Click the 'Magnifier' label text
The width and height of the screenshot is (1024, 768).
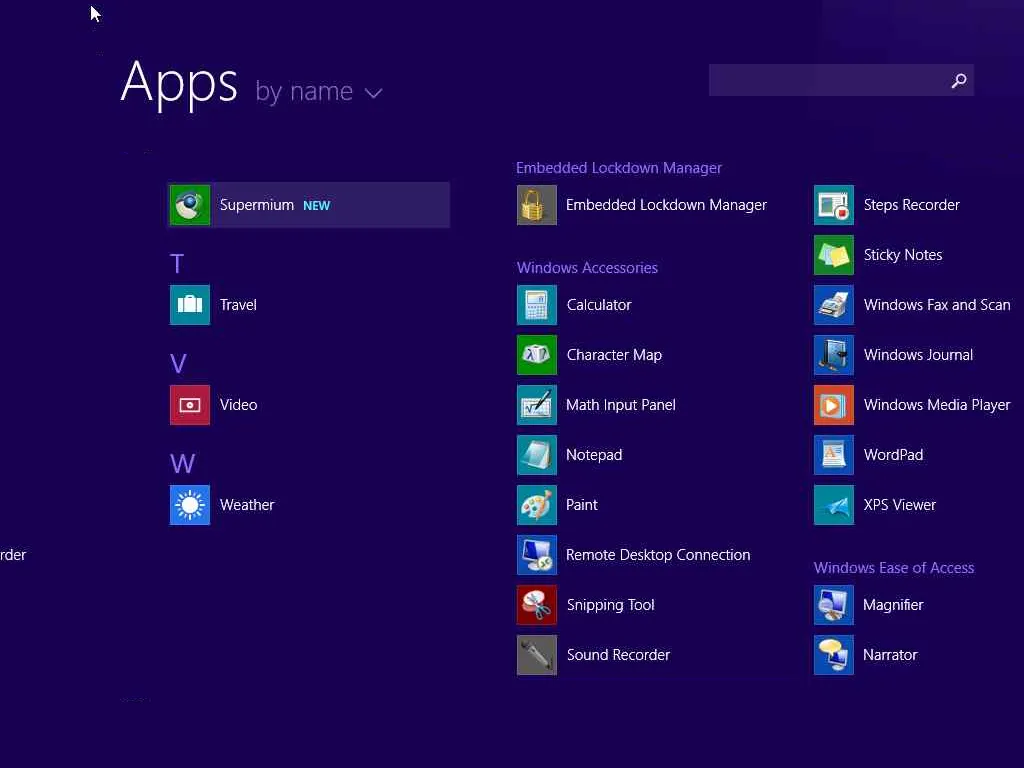[893, 605]
